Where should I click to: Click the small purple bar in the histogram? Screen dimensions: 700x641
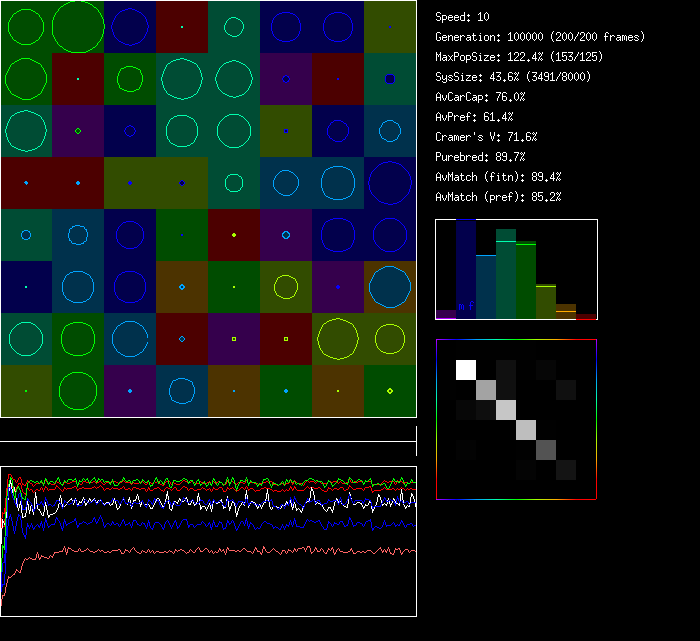click(x=445, y=314)
